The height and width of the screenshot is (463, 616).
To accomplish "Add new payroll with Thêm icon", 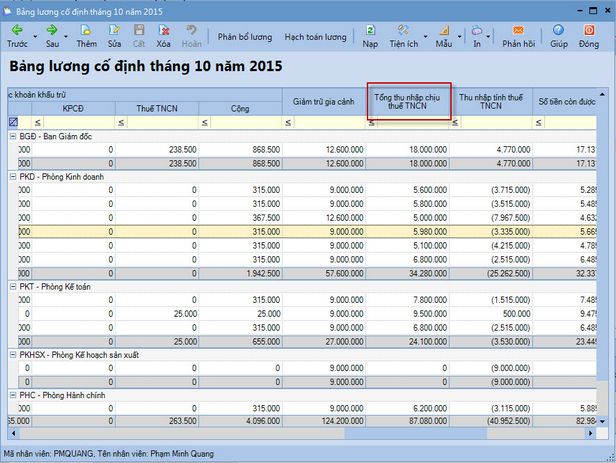I will pyautogui.click(x=86, y=30).
